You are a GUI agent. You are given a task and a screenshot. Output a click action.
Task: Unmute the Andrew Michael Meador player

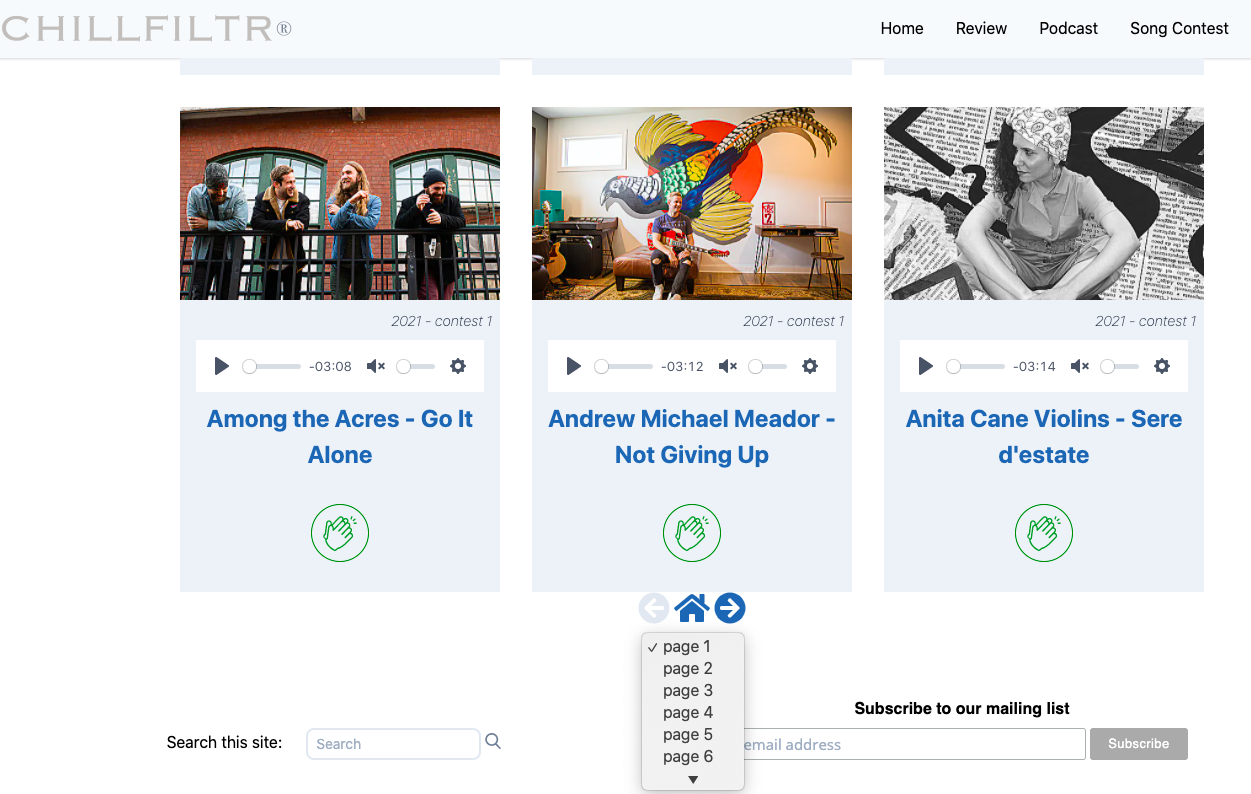[728, 366]
